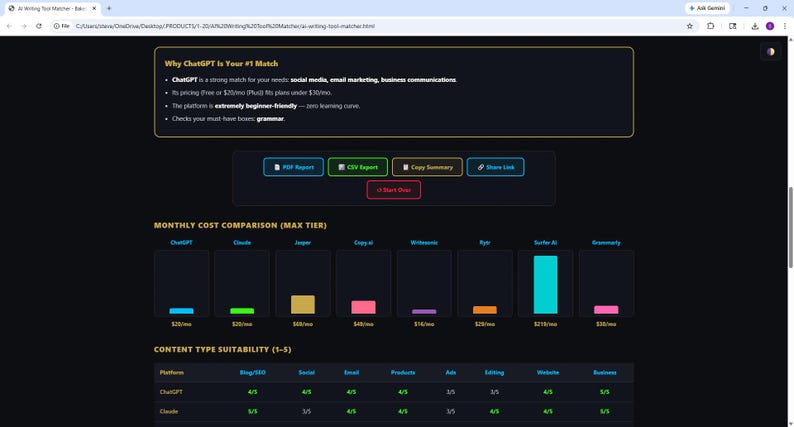
Task: Click Claude in the suitability table
Action: pyautogui.click(x=169, y=411)
